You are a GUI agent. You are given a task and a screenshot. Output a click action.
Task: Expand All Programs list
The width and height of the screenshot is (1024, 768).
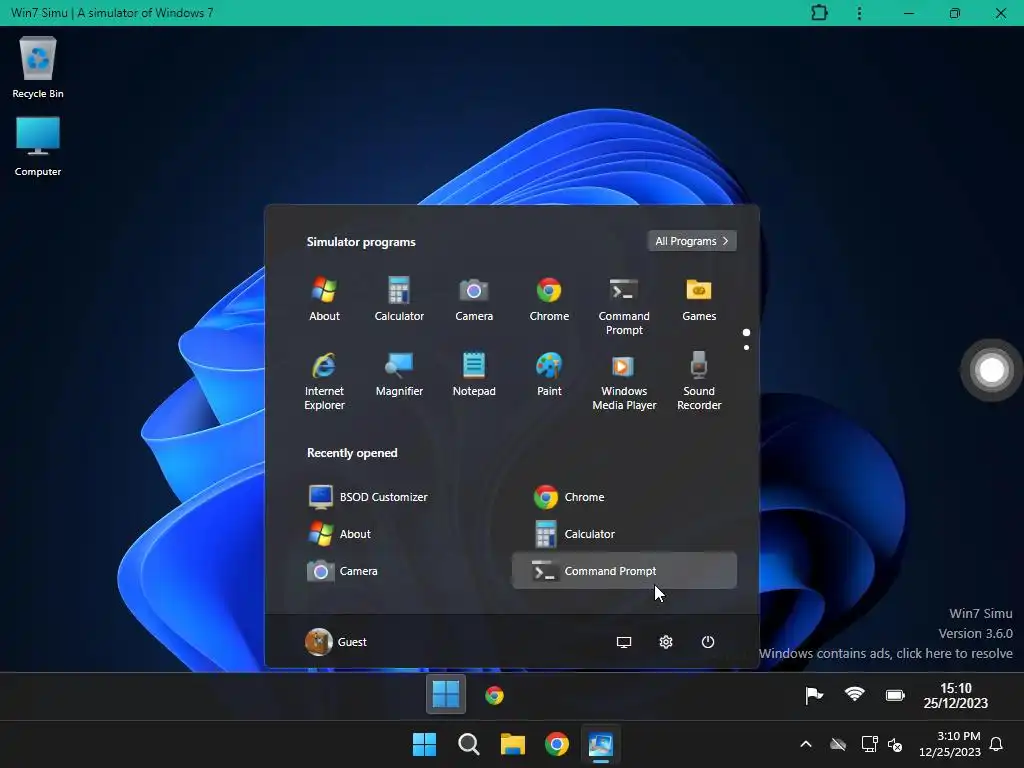click(692, 241)
